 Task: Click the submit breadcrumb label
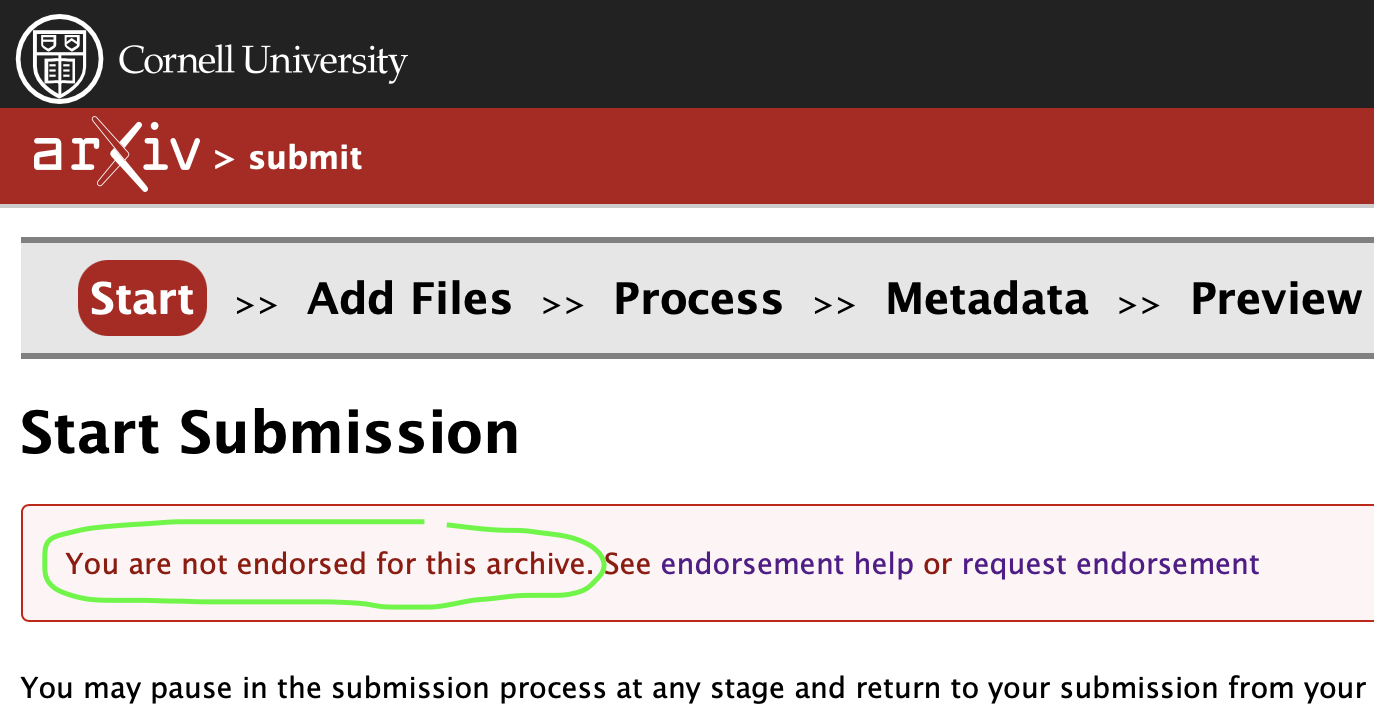coord(305,158)
